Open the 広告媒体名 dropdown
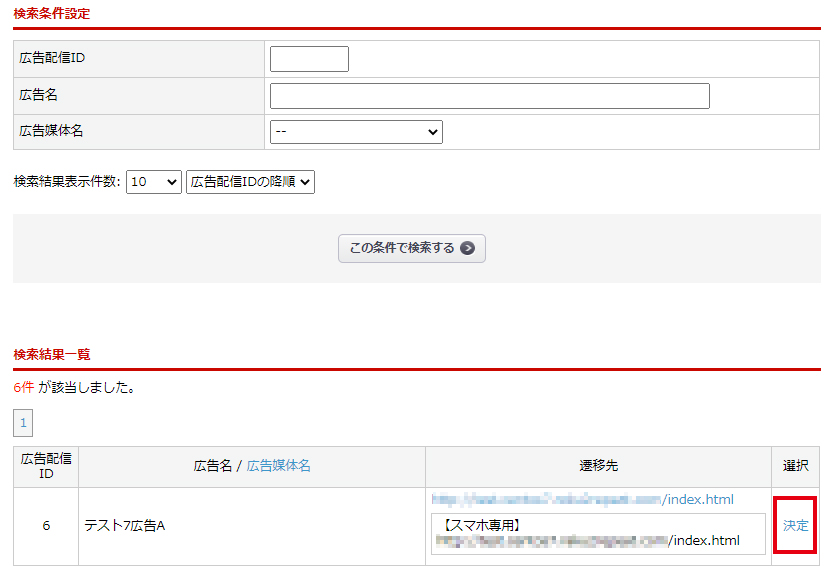The height and width of the screenshot is (579, 835). [x=356, y=132]
